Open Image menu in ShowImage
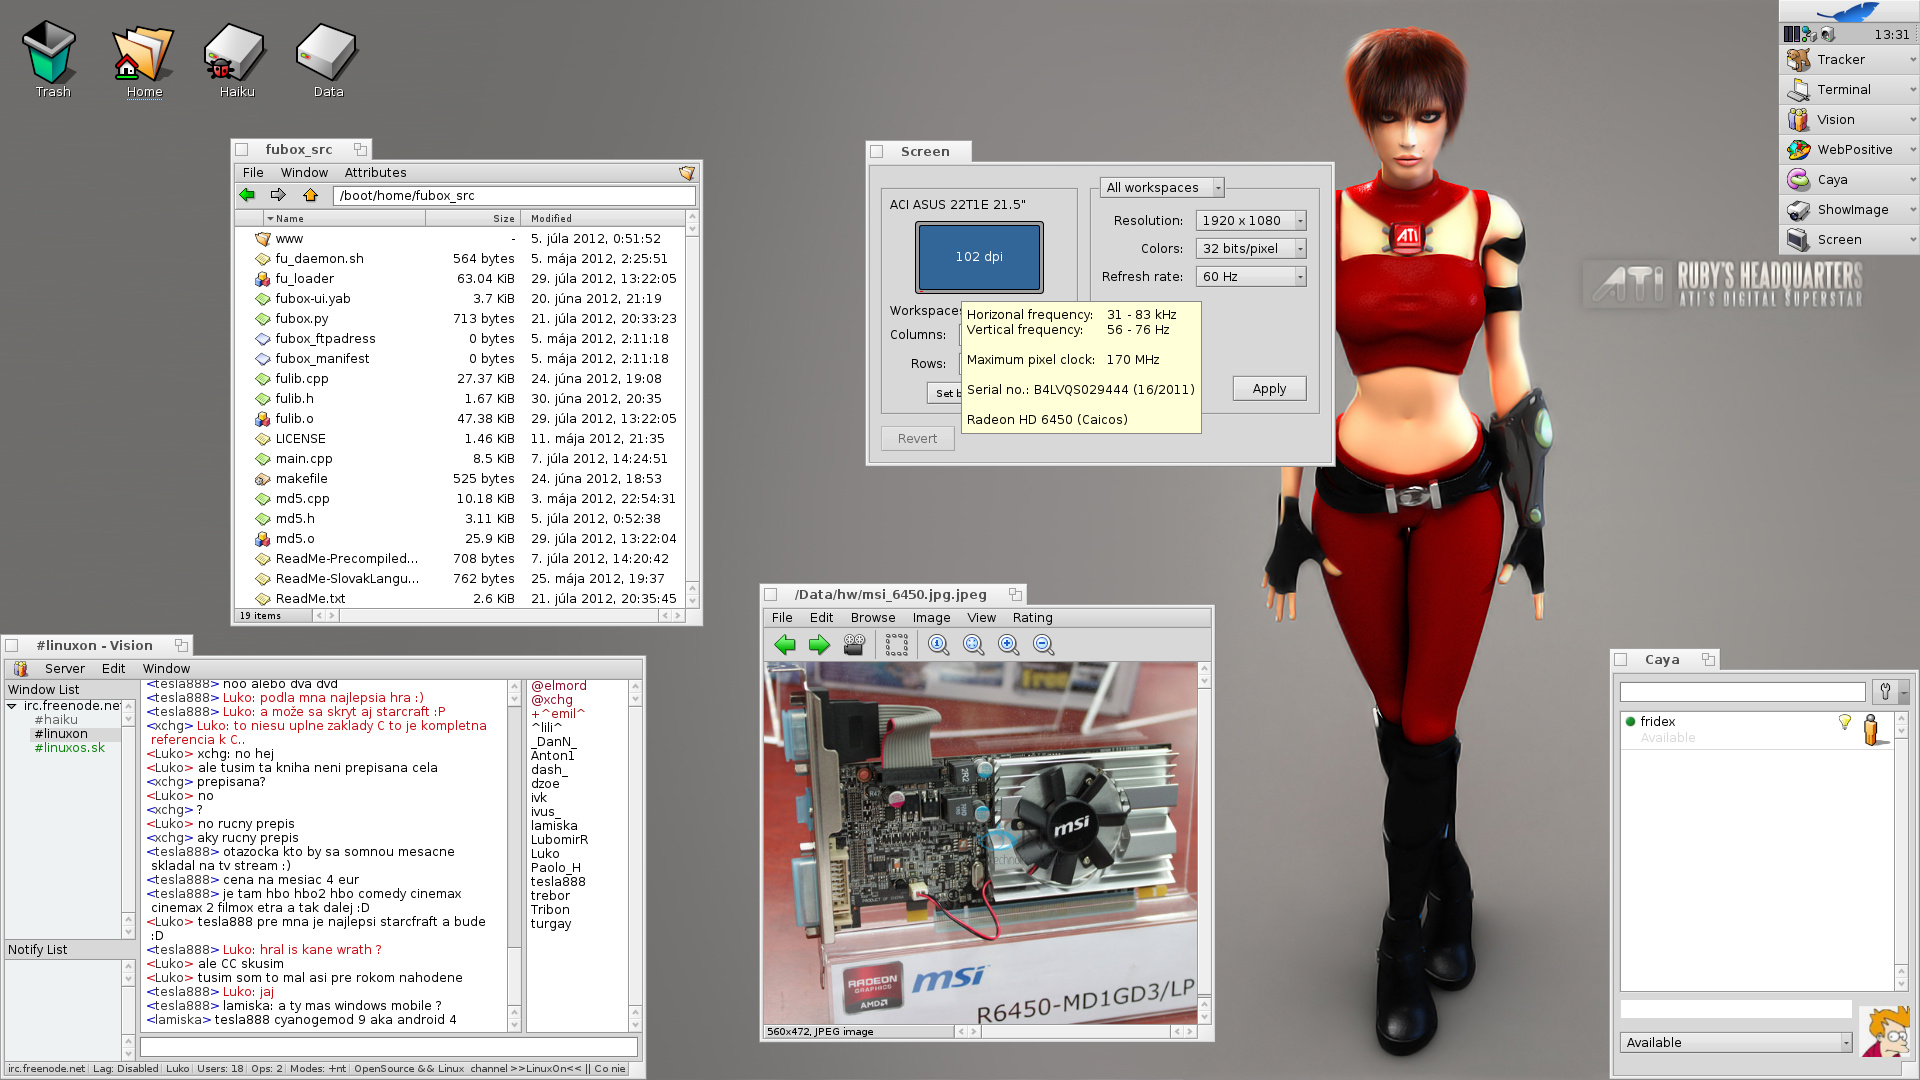This screenshot has height=1080, width=1920. (x=931, y=618)
